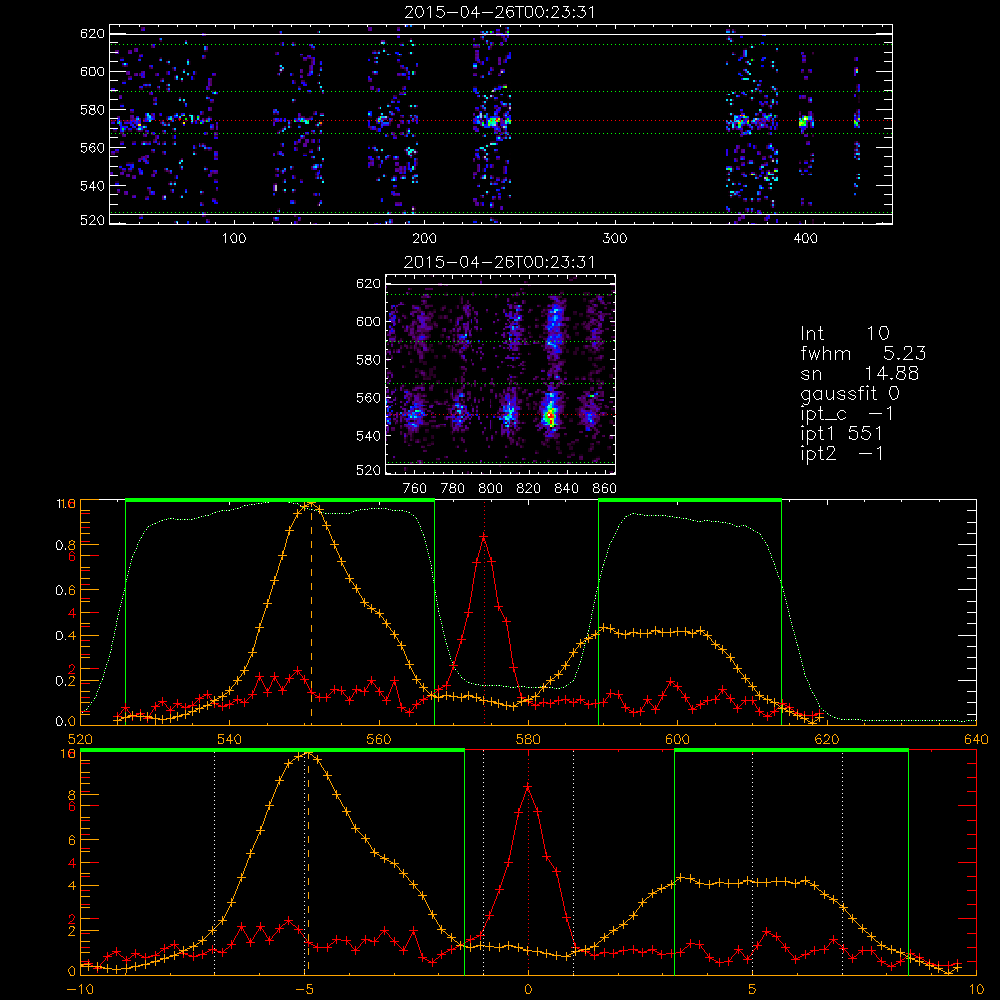
Task: Click the 'ipt_c -1' parameter text
Action: (x=847, y=414)
